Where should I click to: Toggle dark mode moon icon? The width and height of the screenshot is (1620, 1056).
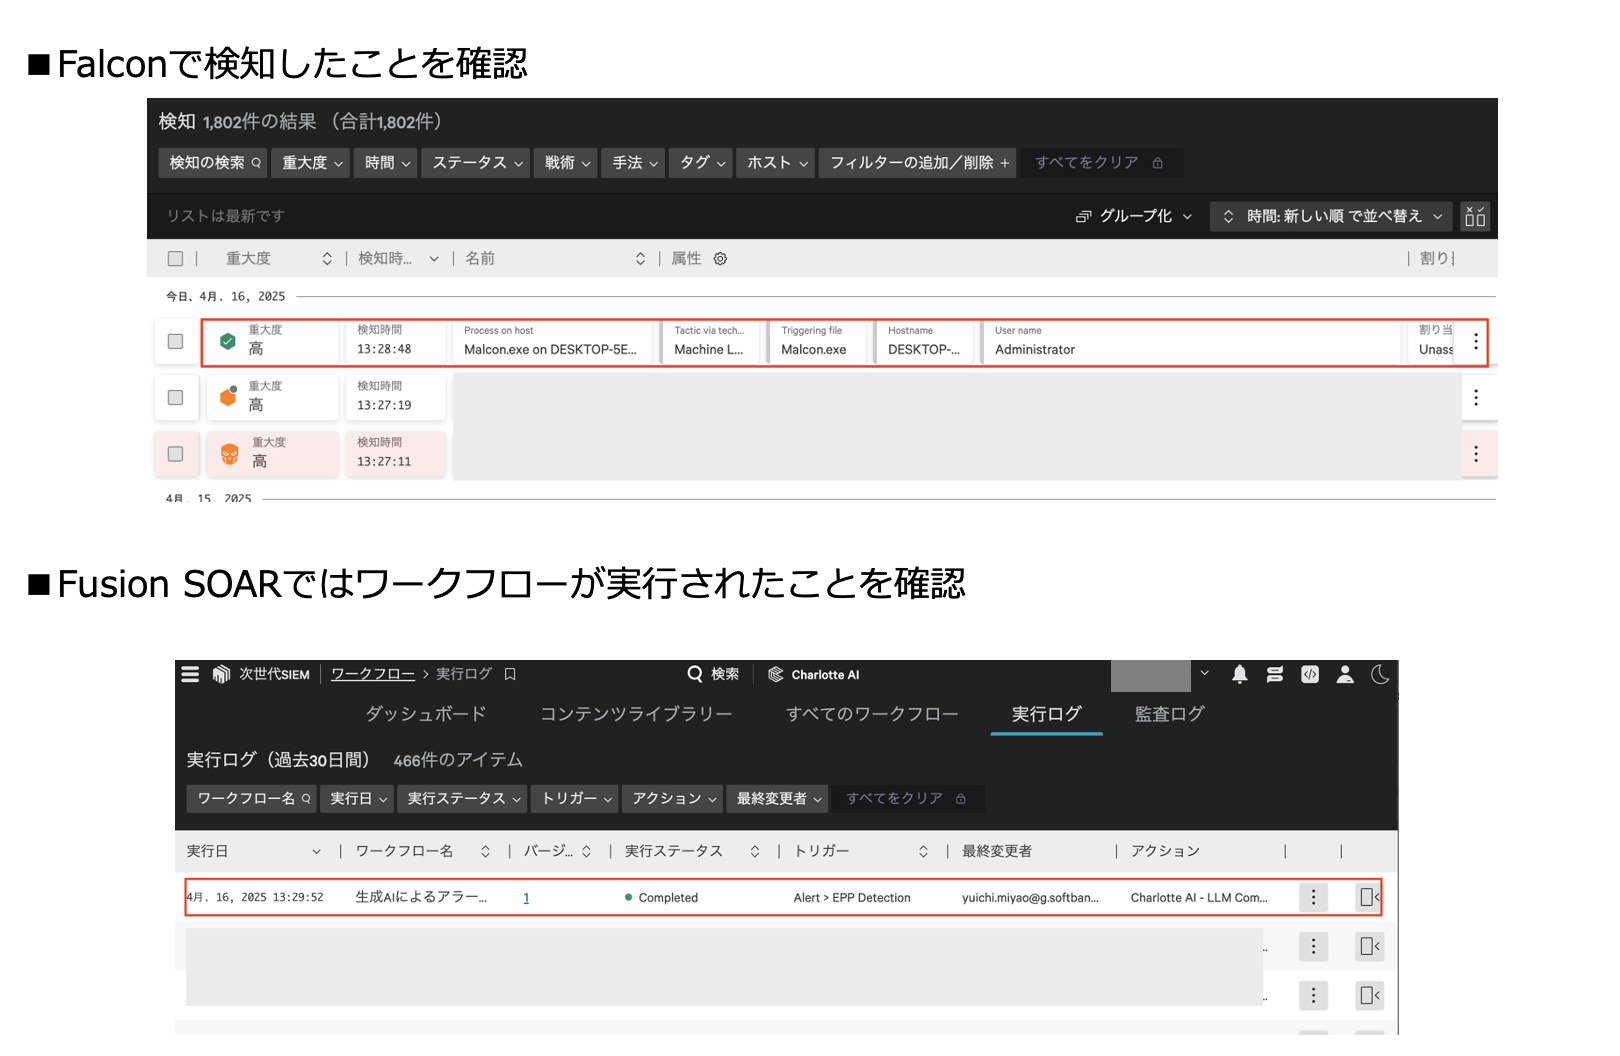[1380, 674]
